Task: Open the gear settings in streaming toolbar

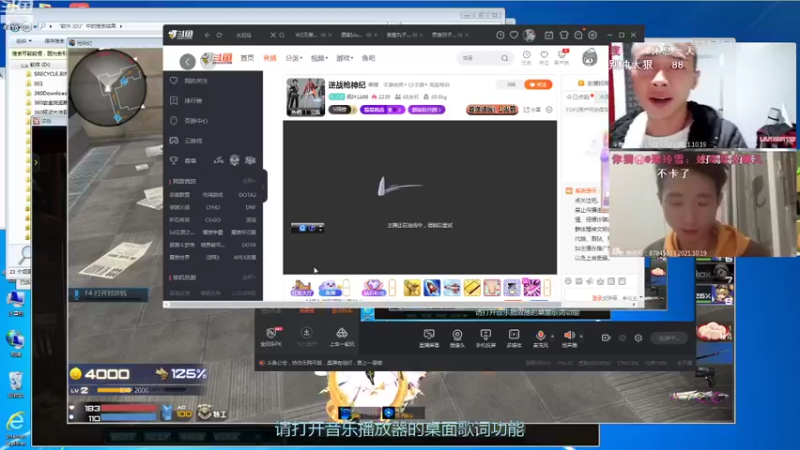Action: (638, 338)
